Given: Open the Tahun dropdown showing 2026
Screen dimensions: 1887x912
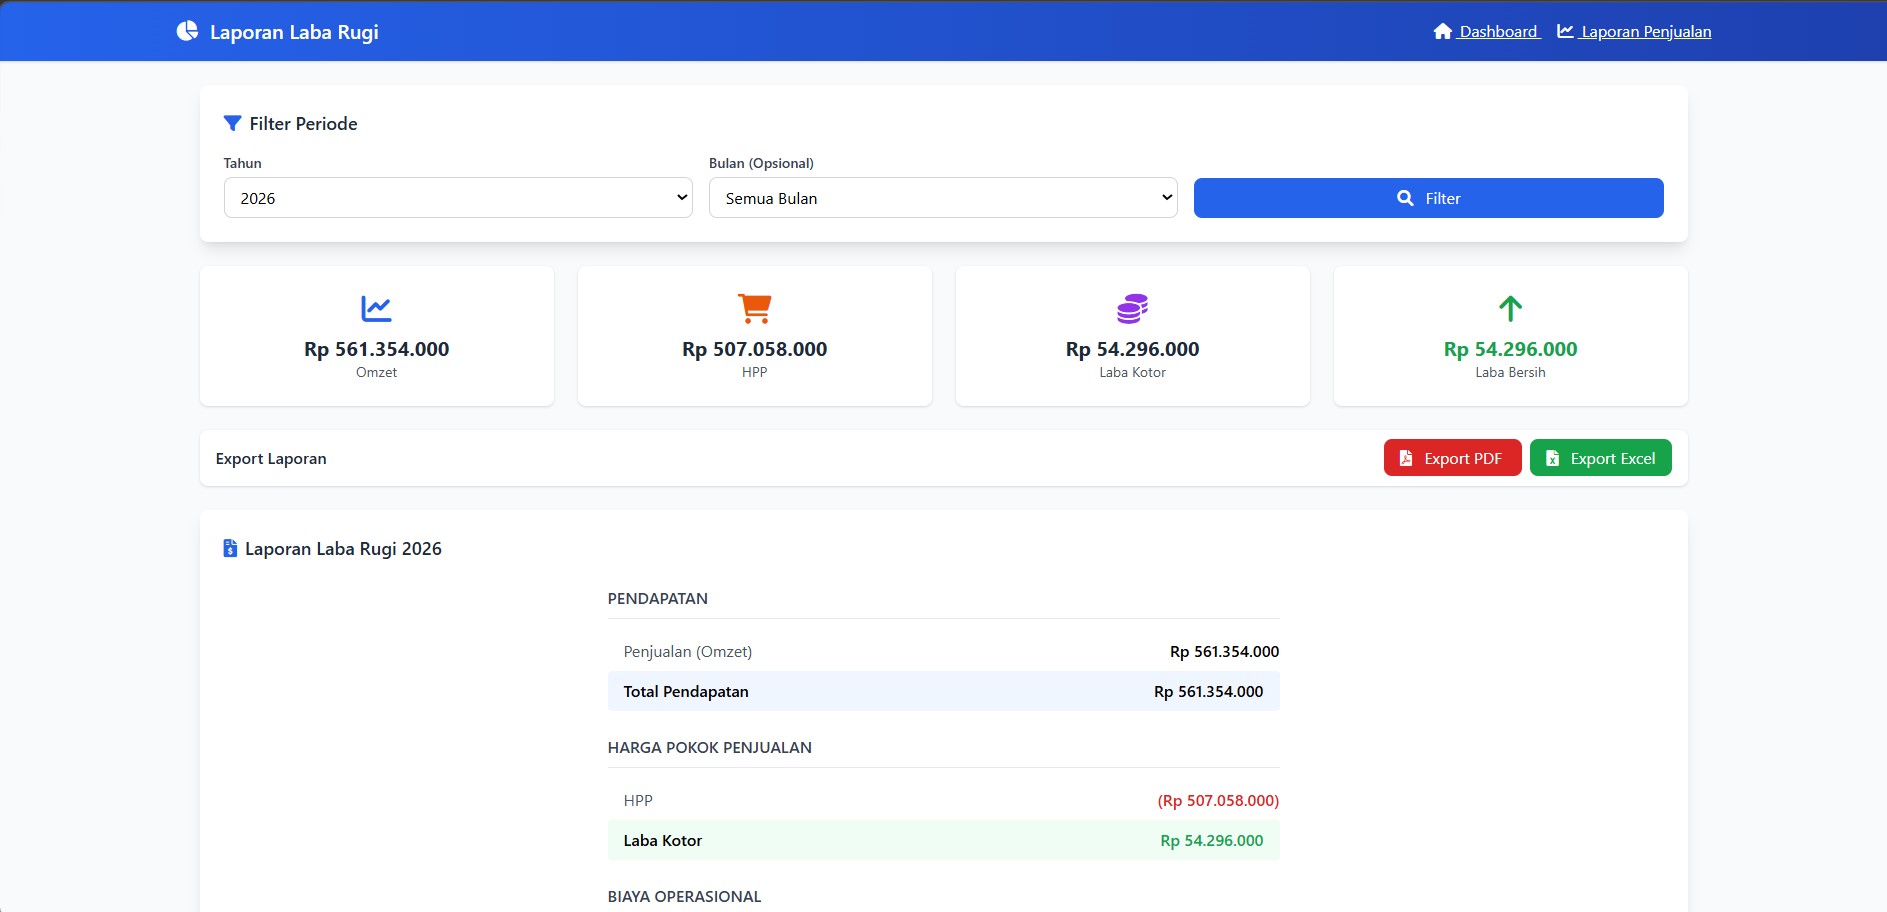Looking at the screenshot, I should pos(458,198).
